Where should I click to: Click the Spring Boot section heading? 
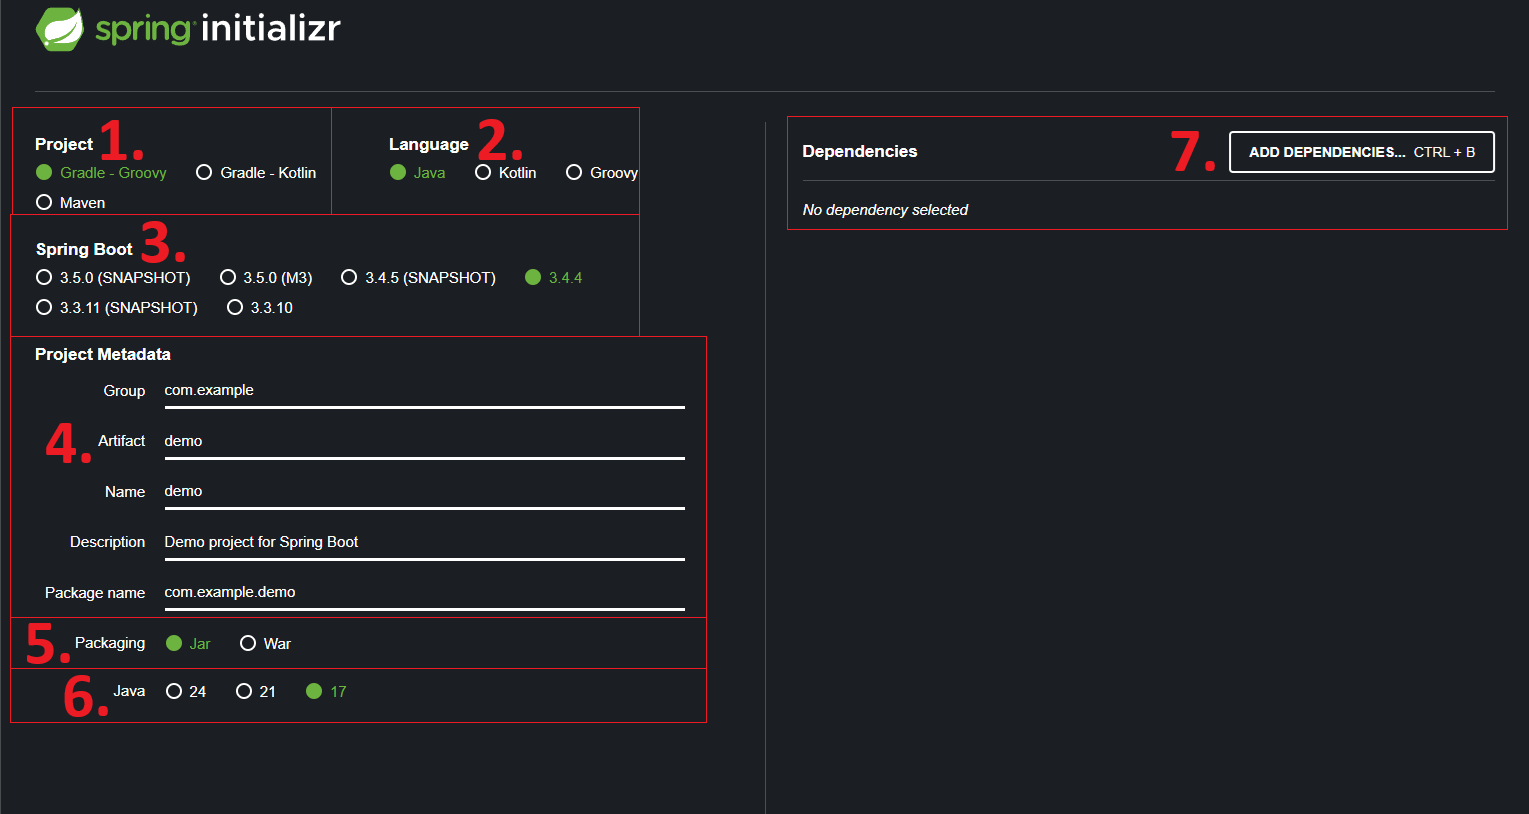(84, 249)
